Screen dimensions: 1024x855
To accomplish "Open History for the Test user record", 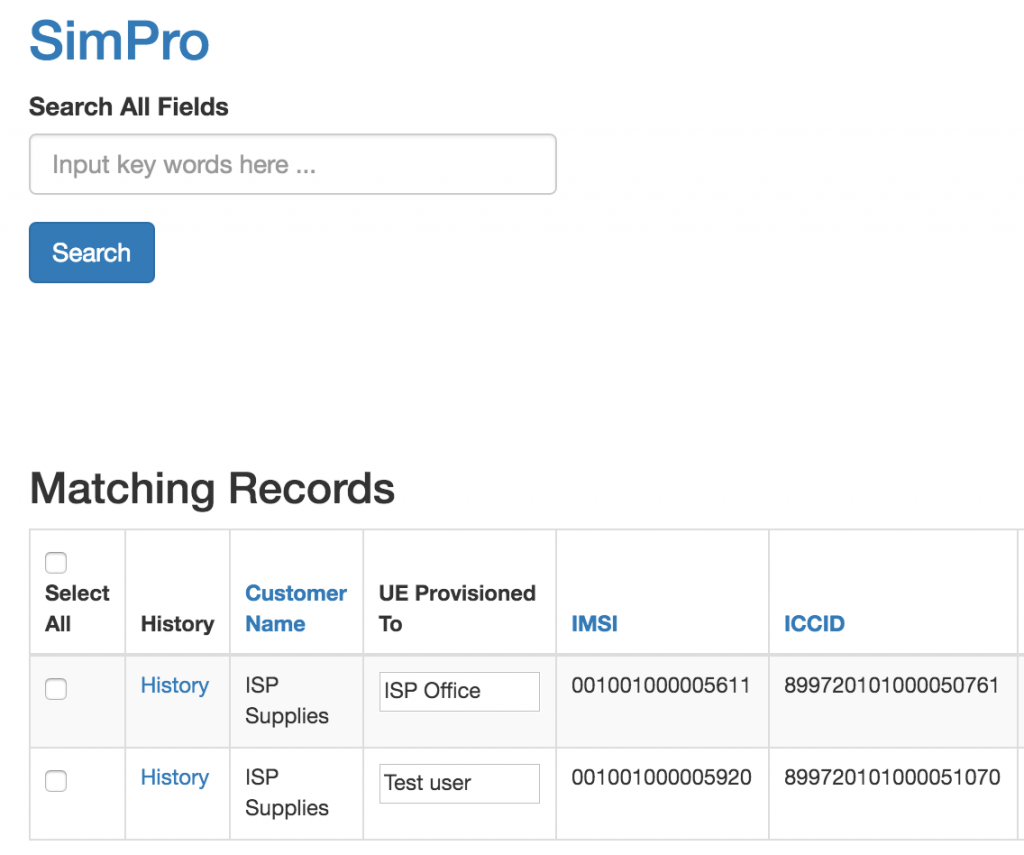I will point(175,777).
